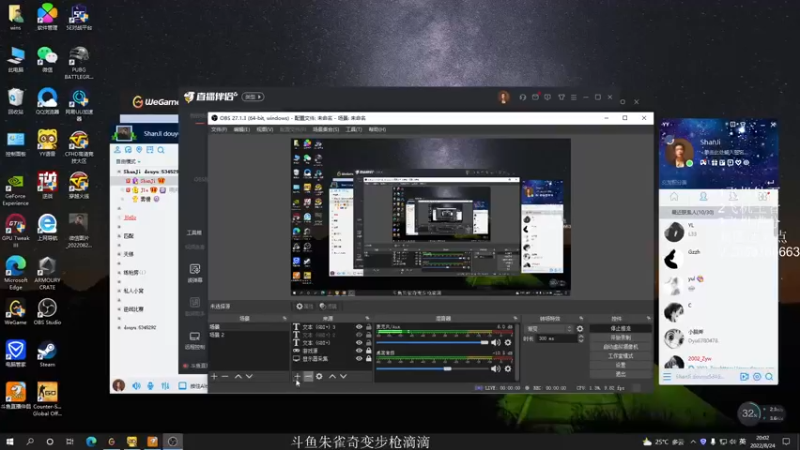Adjust transition duration 300 ms stepper
The height and width of the screenshot is (450, 800).
[x=581, y=338]
